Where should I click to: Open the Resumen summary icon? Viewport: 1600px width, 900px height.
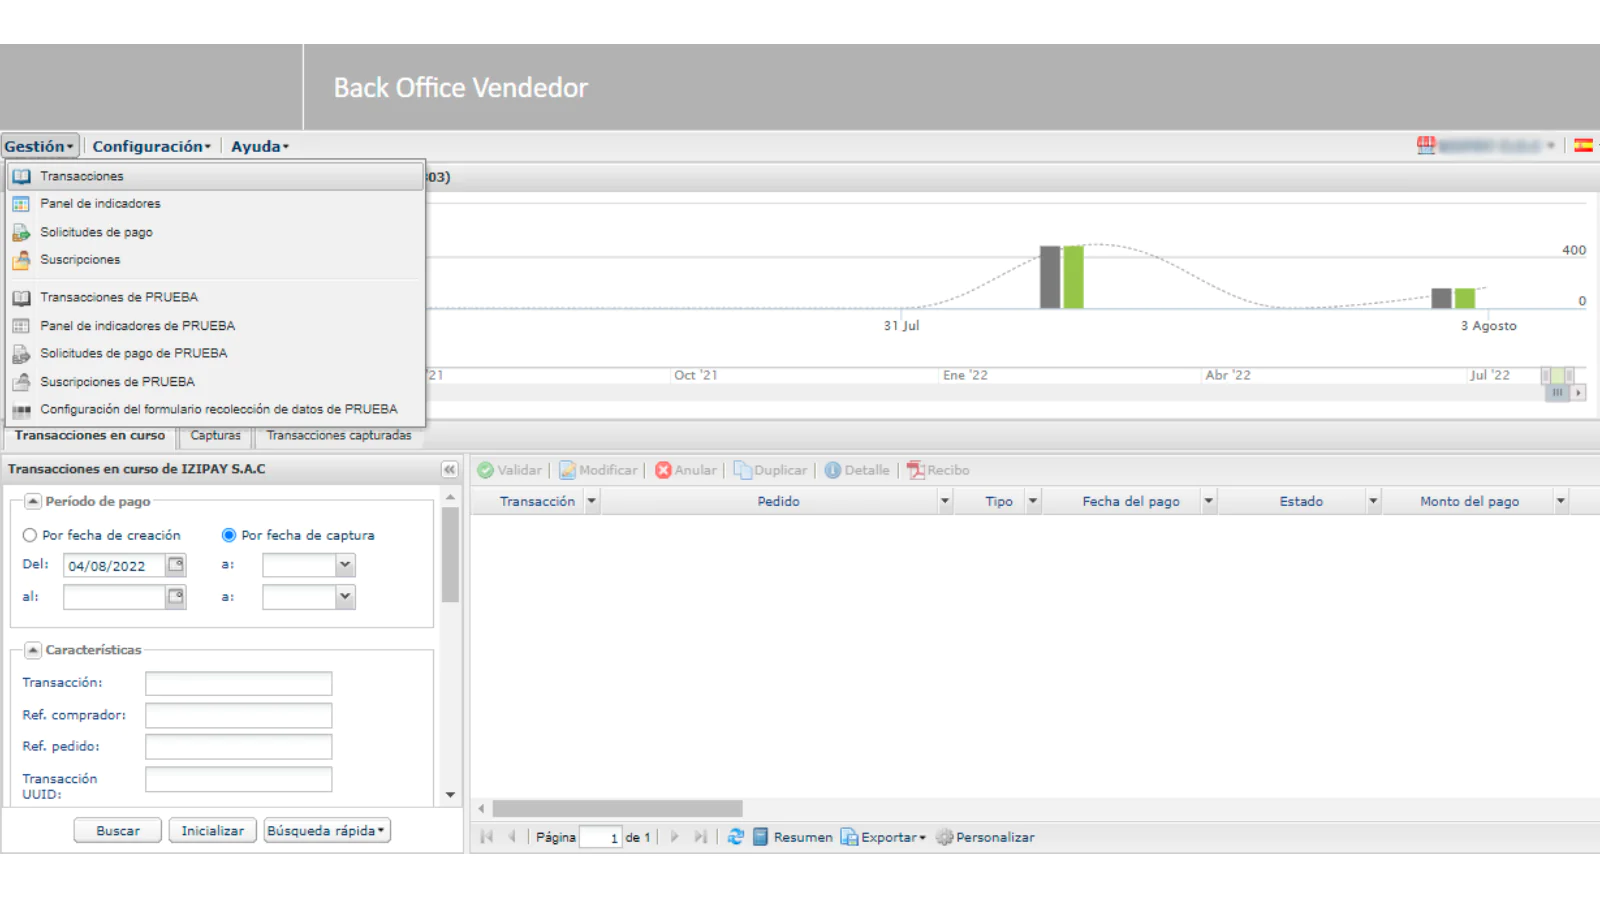(x=761, y=837)
